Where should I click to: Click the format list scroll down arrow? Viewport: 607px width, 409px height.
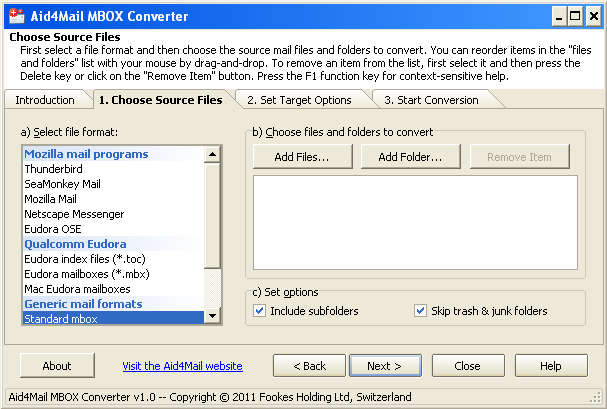212,316
